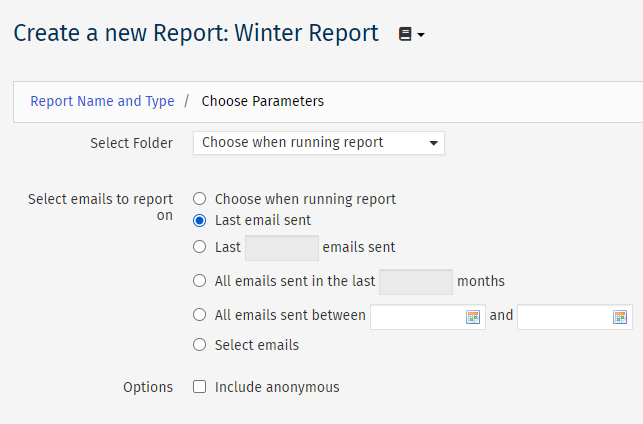The height and width of the screenshot is (424, 643).
Task: Select 'Choose when running report' radio option
Action: (200, 199)
